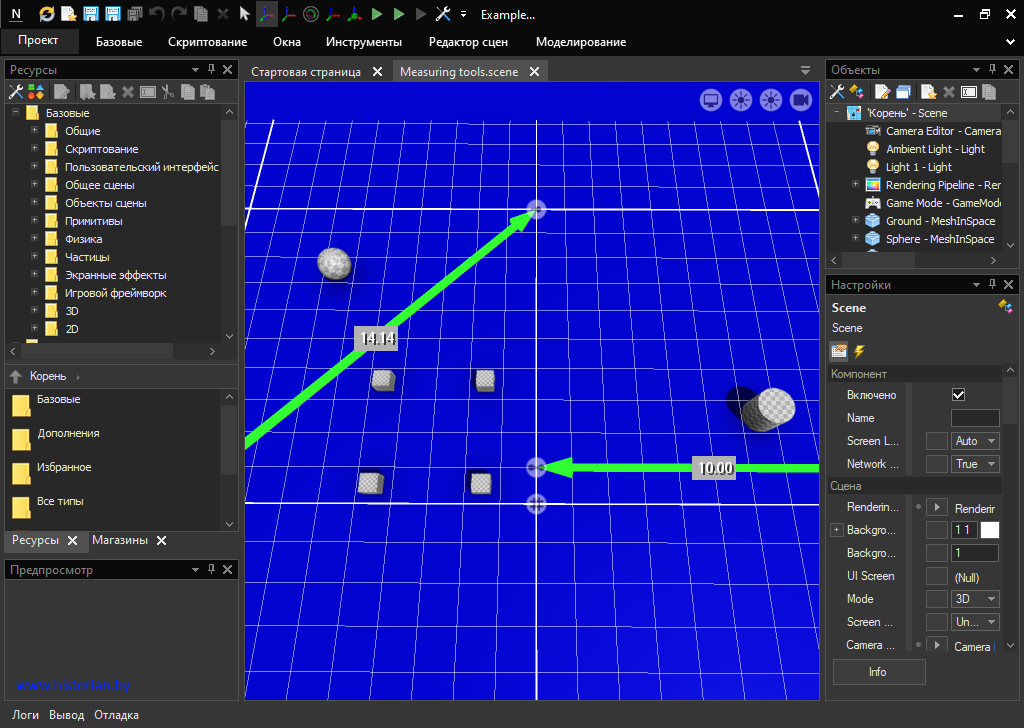Click the white Background color swatch

pos(989,530)
